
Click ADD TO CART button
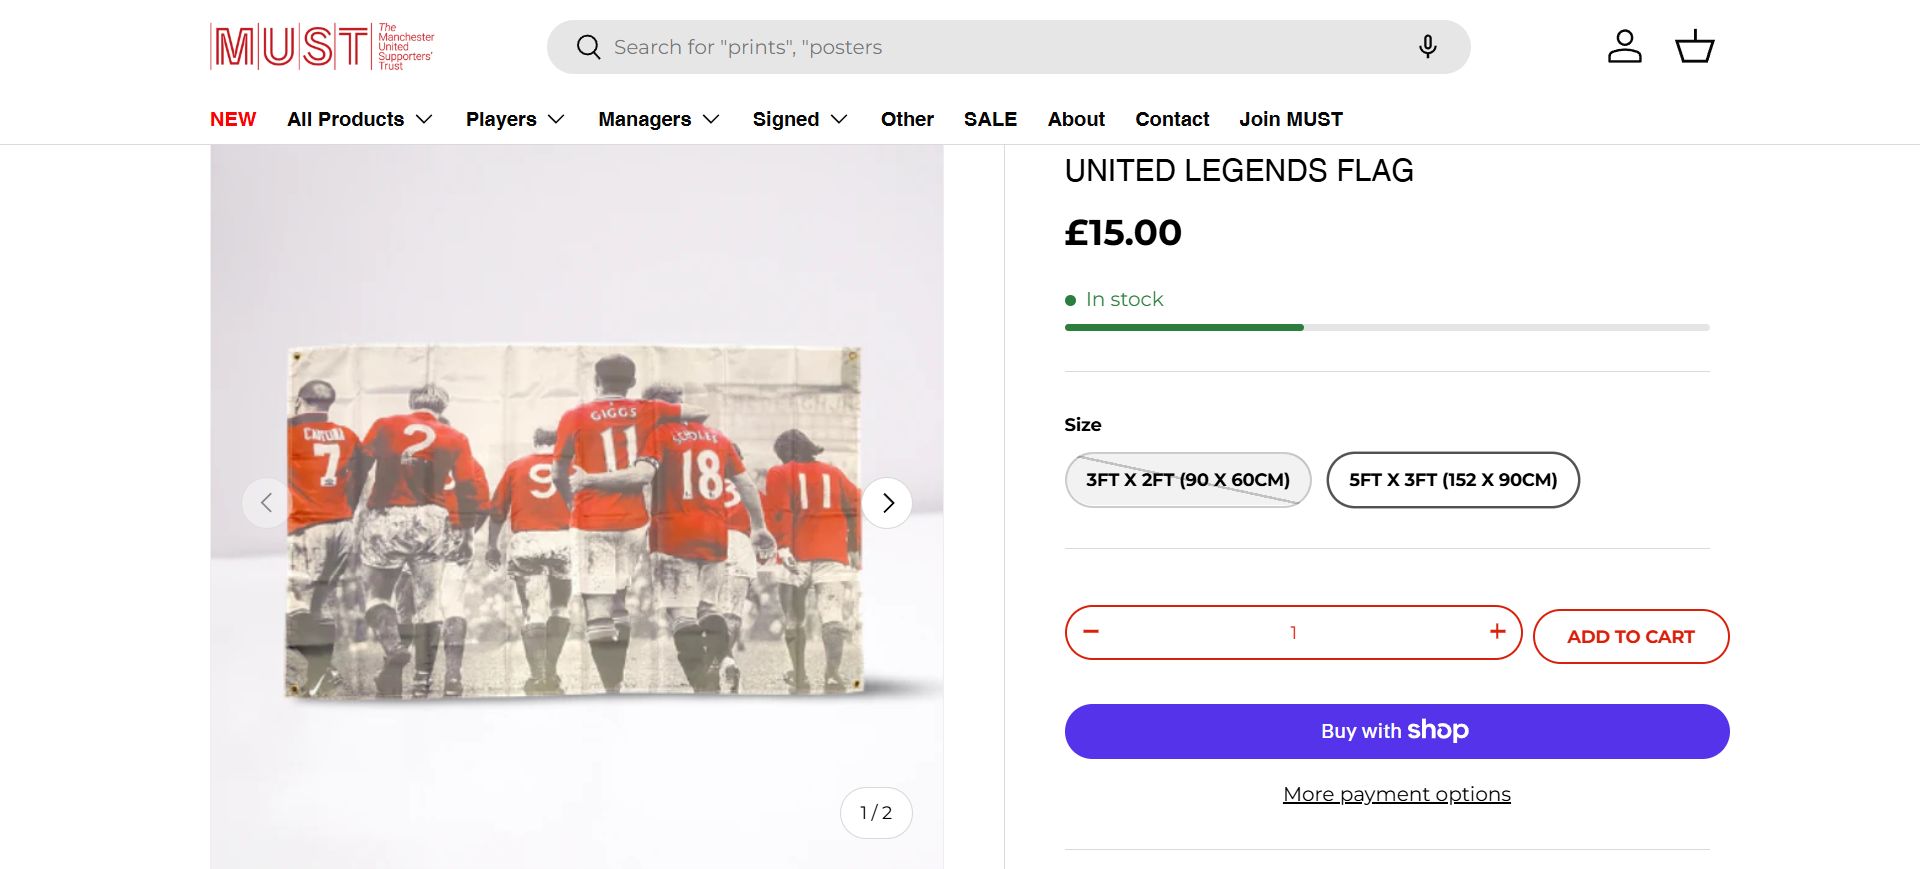click(x=1630, y=637)
